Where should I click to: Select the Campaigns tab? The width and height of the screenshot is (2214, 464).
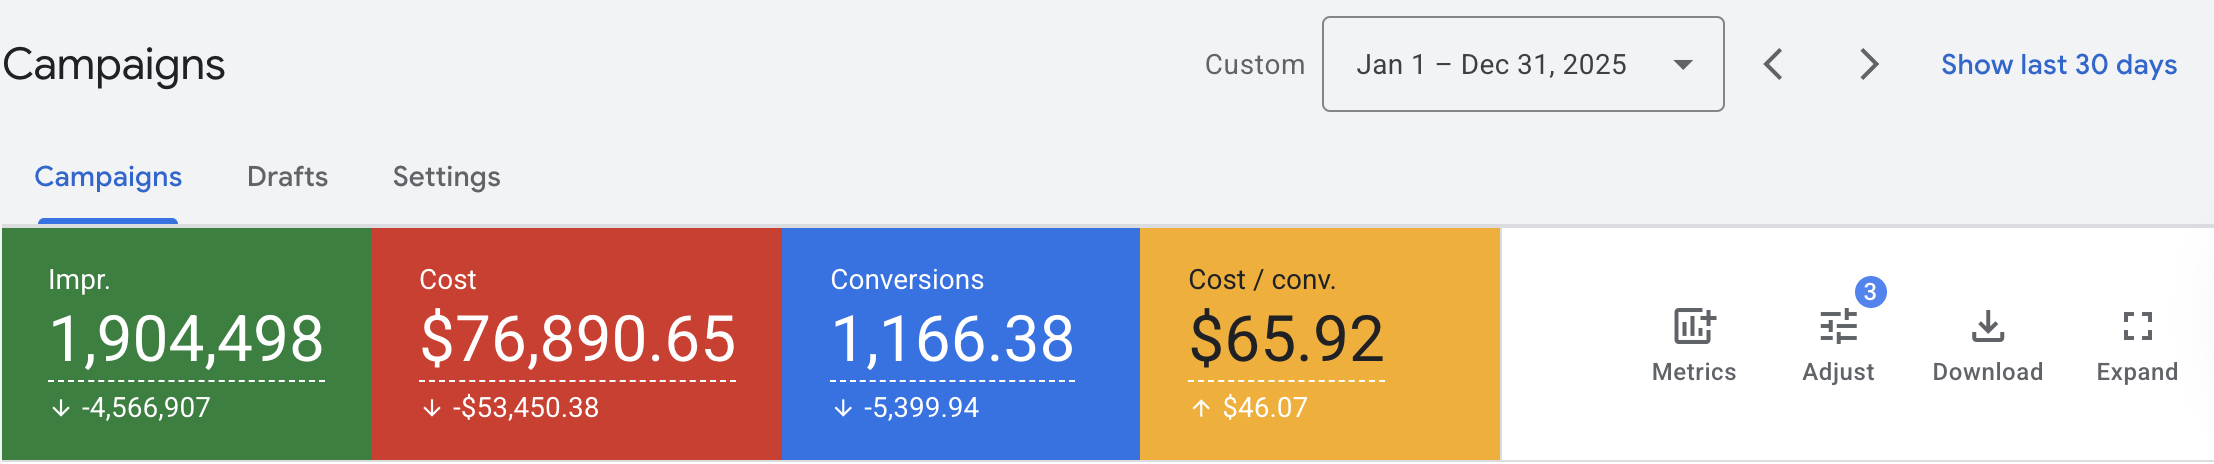(108, 177)
